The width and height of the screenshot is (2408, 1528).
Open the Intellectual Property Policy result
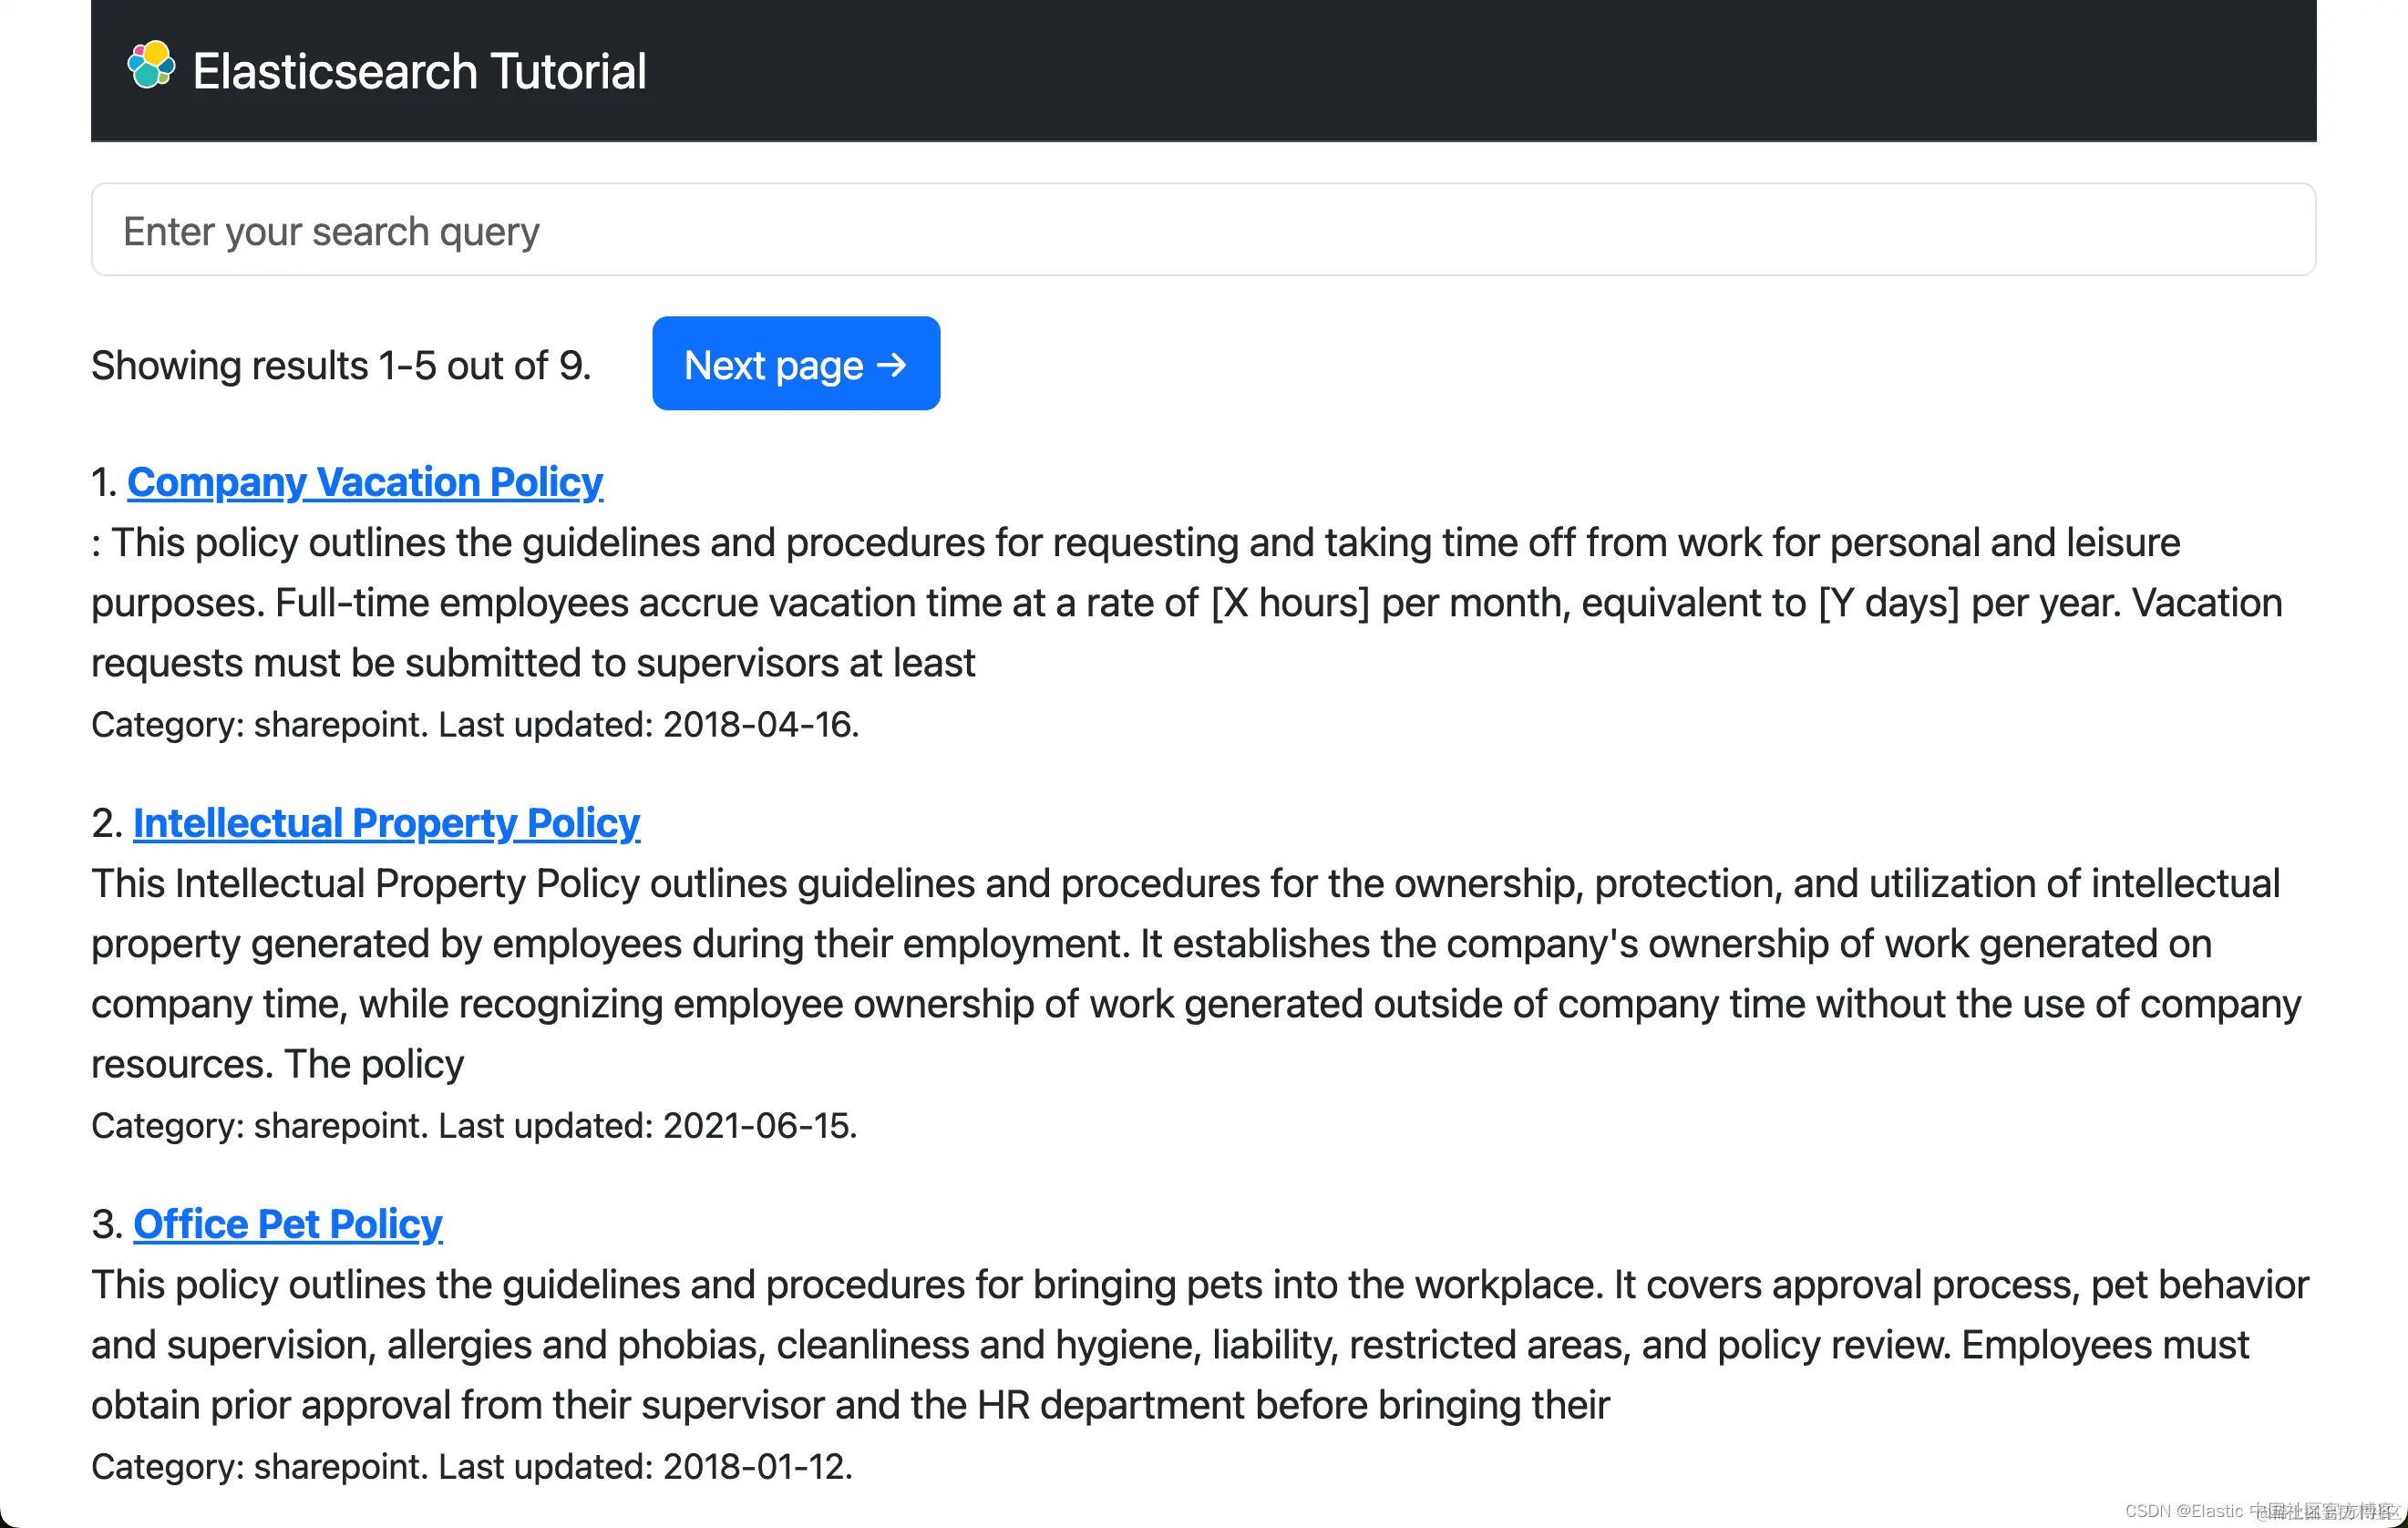tap(386, 823)
